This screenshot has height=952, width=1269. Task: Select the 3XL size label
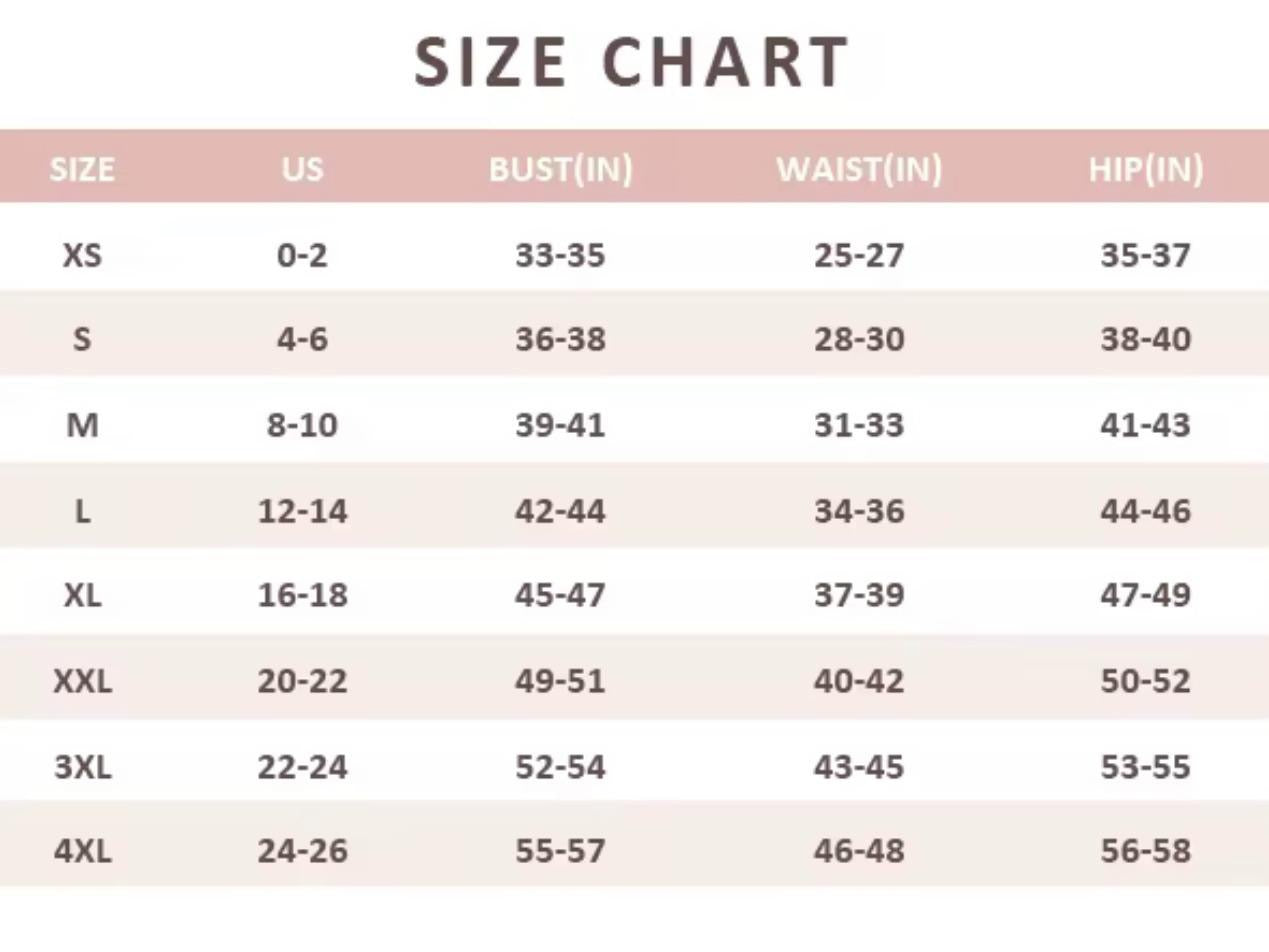pyautogui.click(x=82, y=768)
